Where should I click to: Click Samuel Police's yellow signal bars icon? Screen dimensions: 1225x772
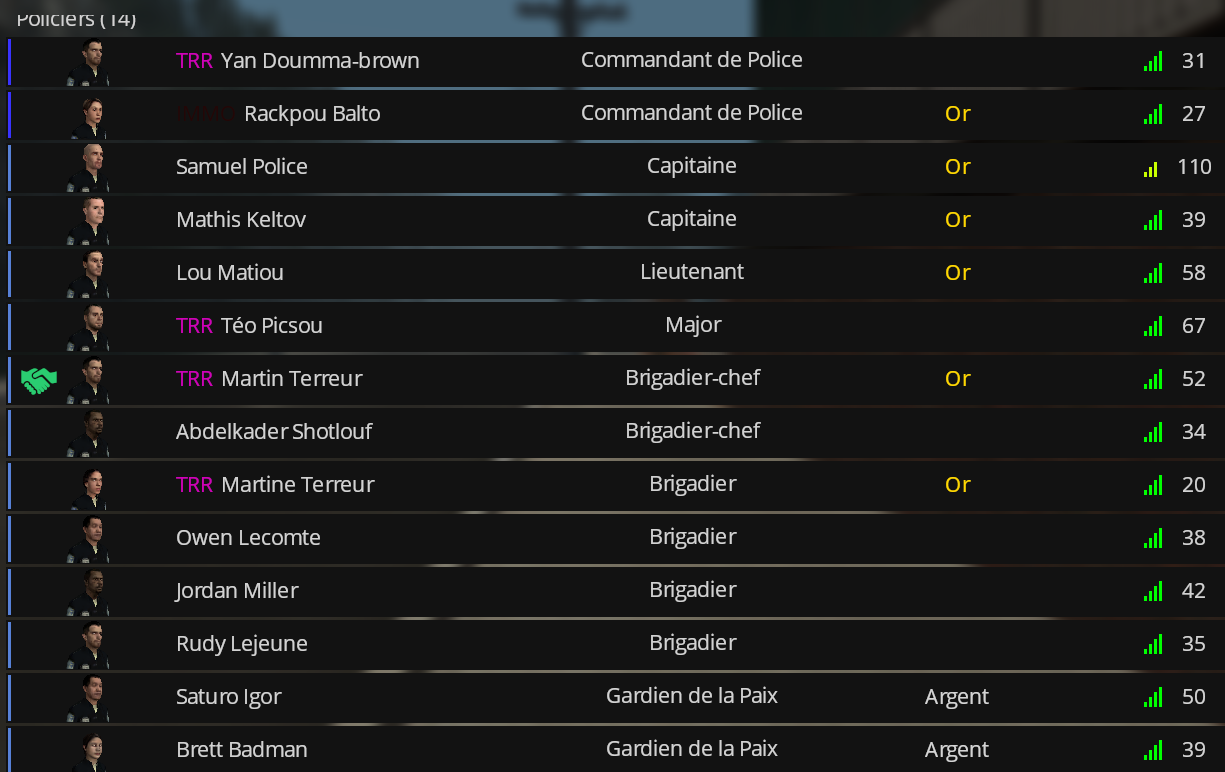[1152, 168]
